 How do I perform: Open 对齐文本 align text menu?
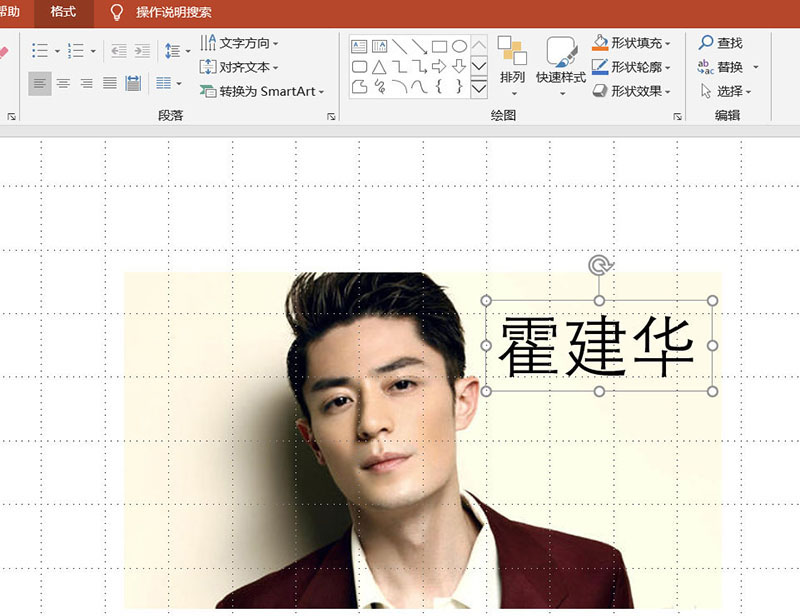239,67
